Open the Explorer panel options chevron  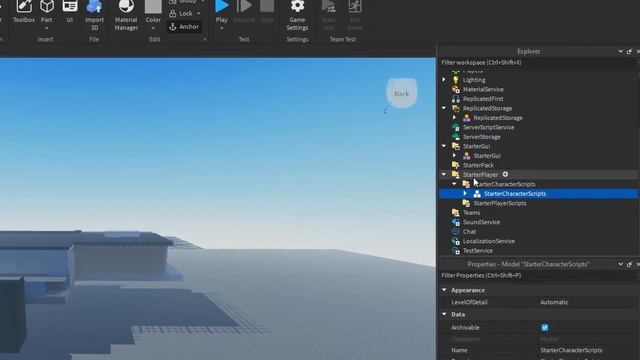[x=620, y=51]
